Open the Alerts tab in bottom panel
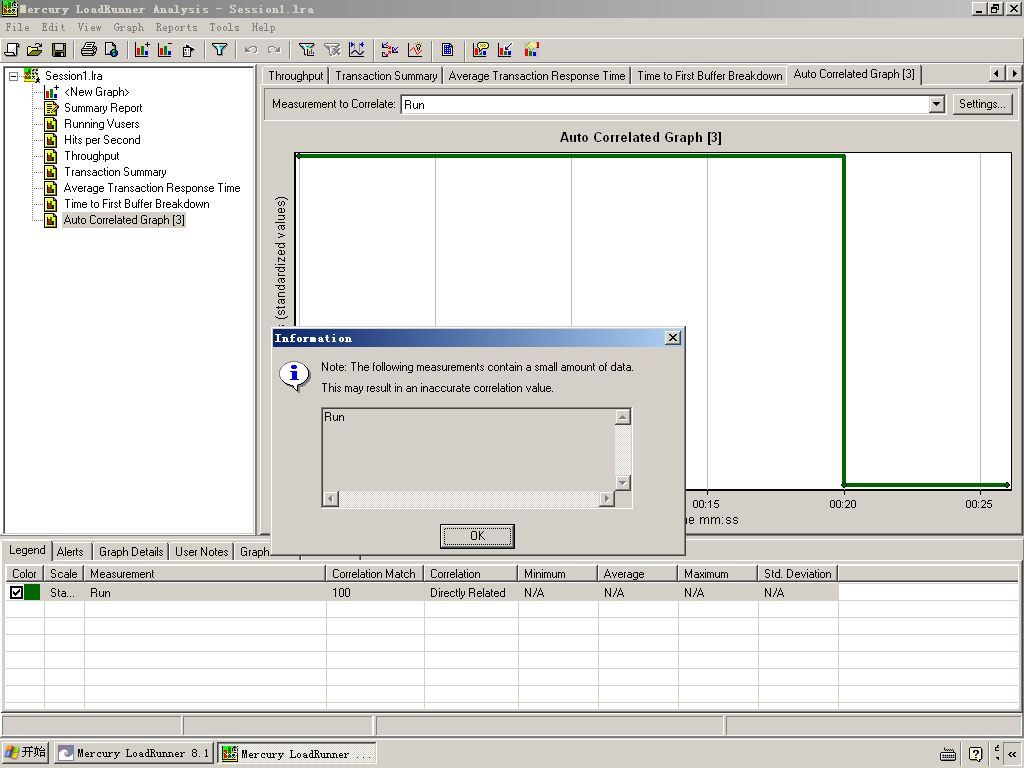 [x=70, y=552]
